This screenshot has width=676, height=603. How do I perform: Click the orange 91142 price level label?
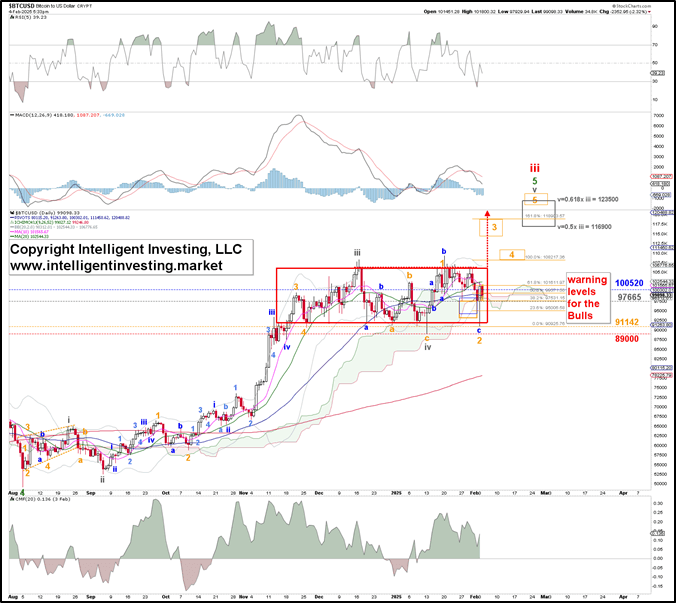(x=627, y=322)
